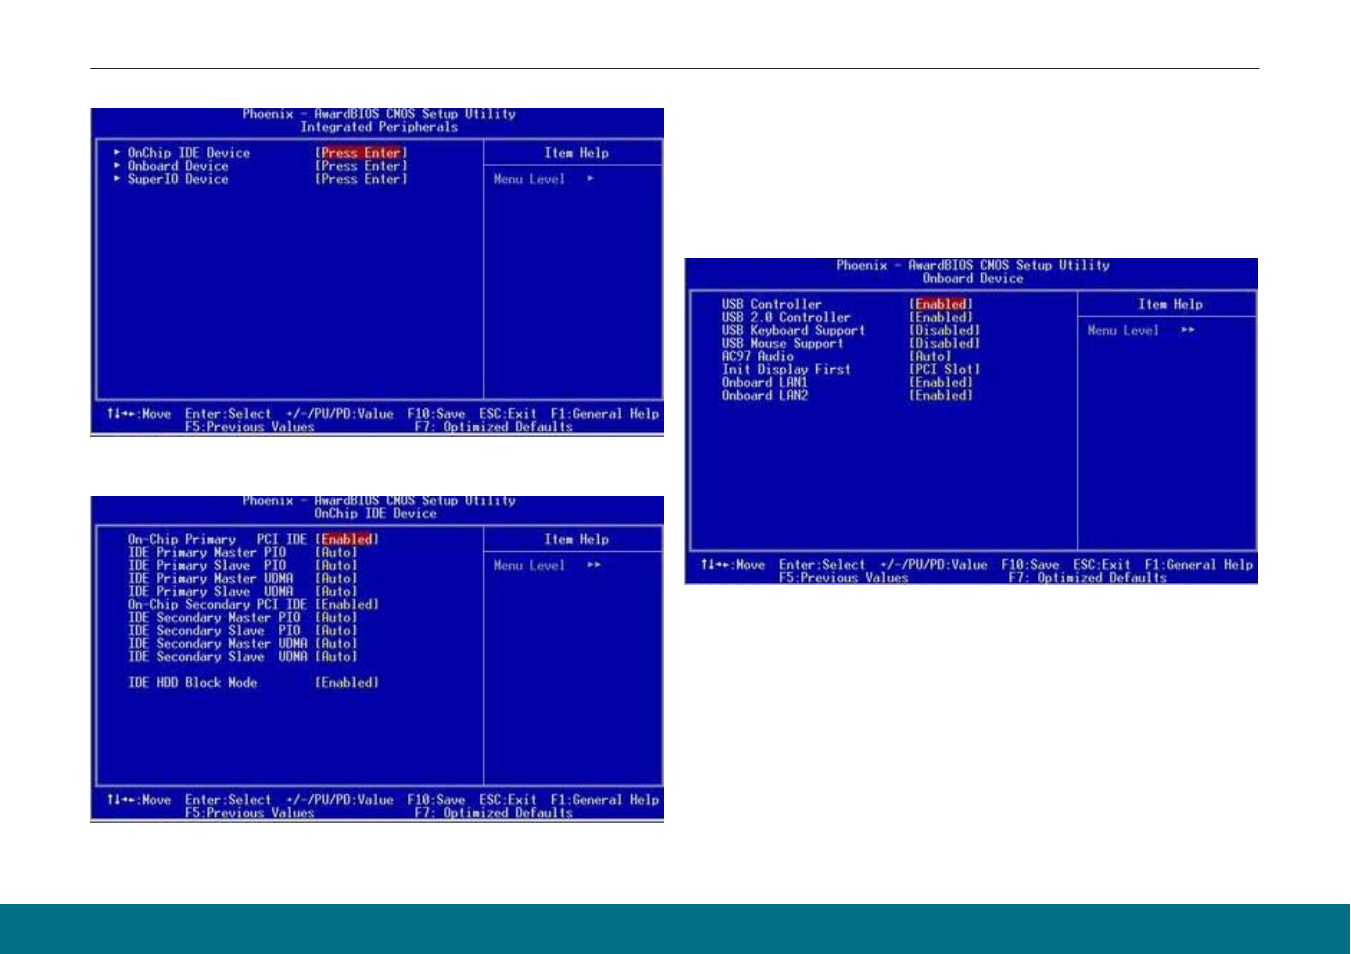Click F5:Previous Values in the Onboard Device footer
Image resolution: width=1351 pixels, height=954 pixels.
pyautogui.click(x=843, y=578)
